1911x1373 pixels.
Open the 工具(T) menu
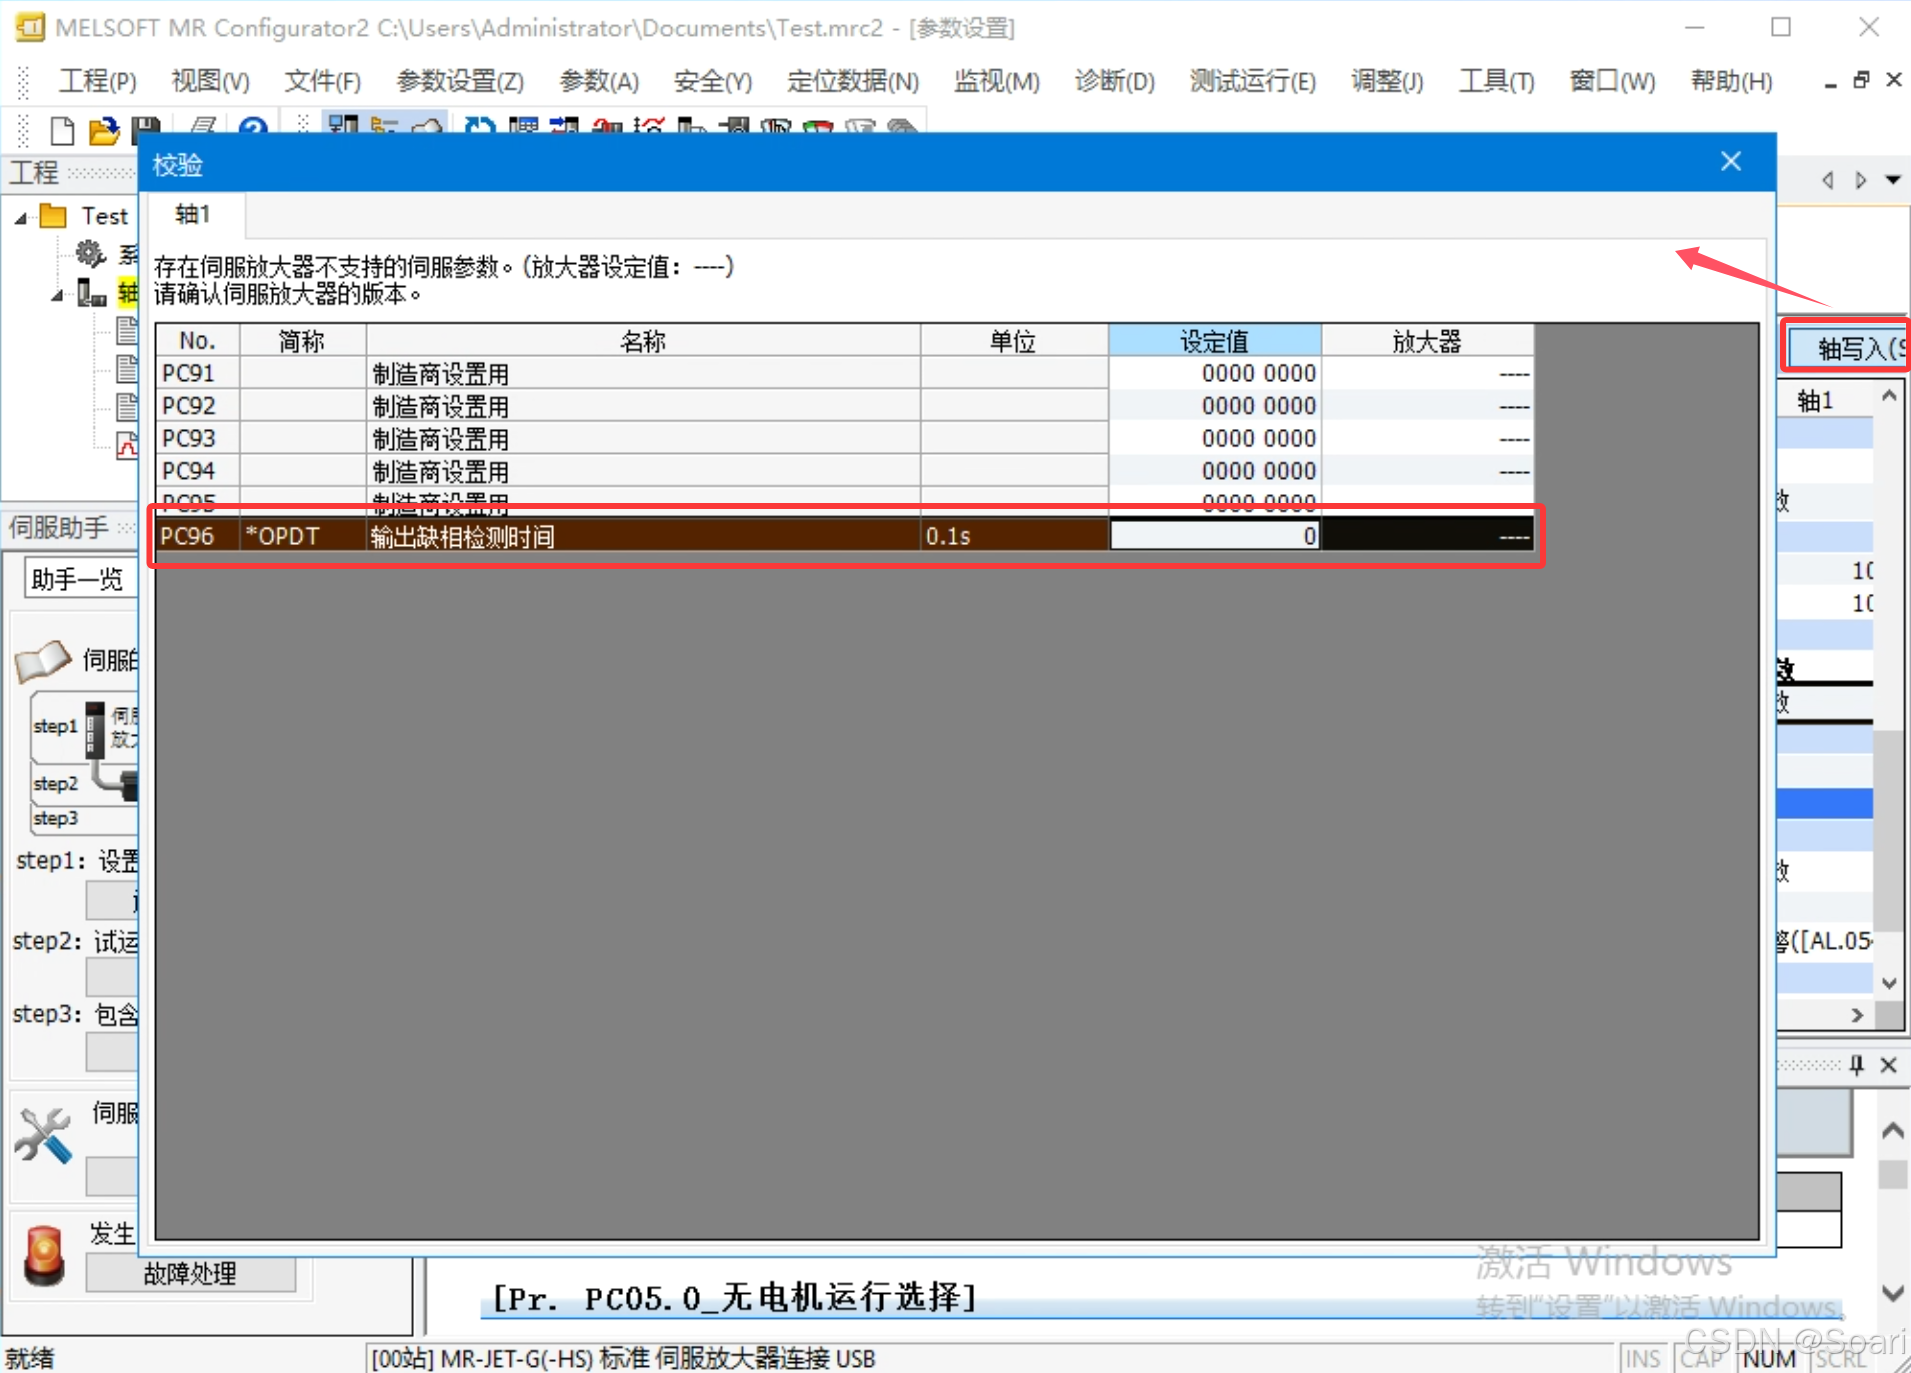tap(1496, 81)
